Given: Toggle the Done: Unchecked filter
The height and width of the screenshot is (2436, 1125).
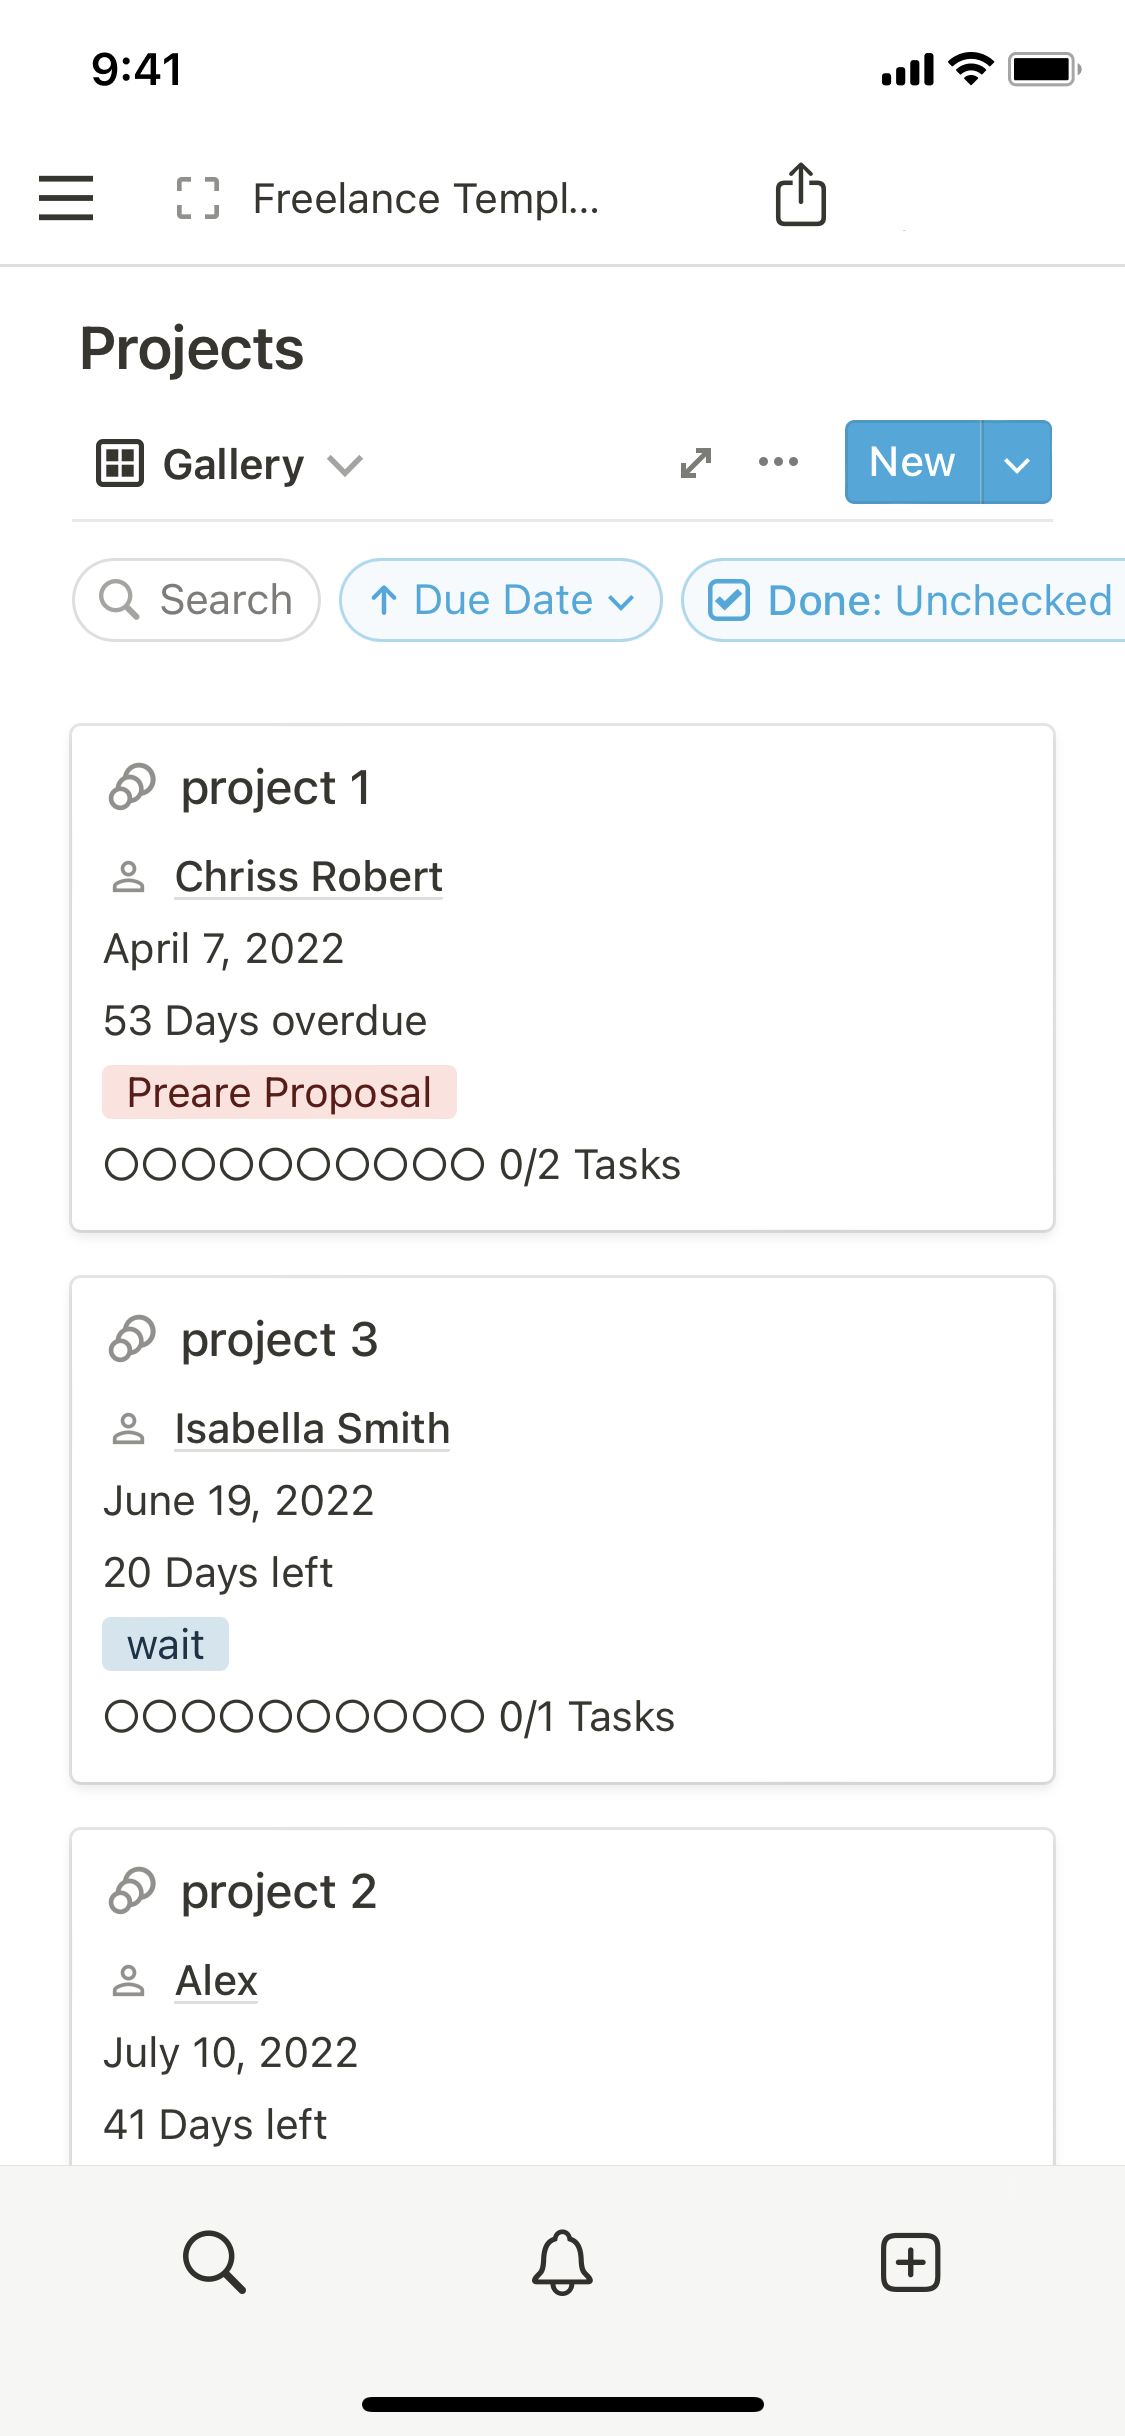Looking at the screenshot, I should click(x=908, y=601).
